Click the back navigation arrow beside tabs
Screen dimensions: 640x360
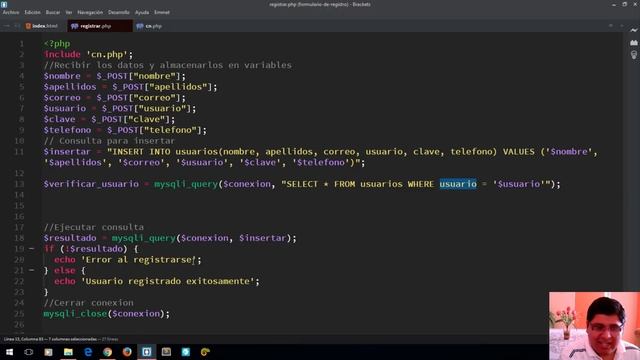(7, 26)
